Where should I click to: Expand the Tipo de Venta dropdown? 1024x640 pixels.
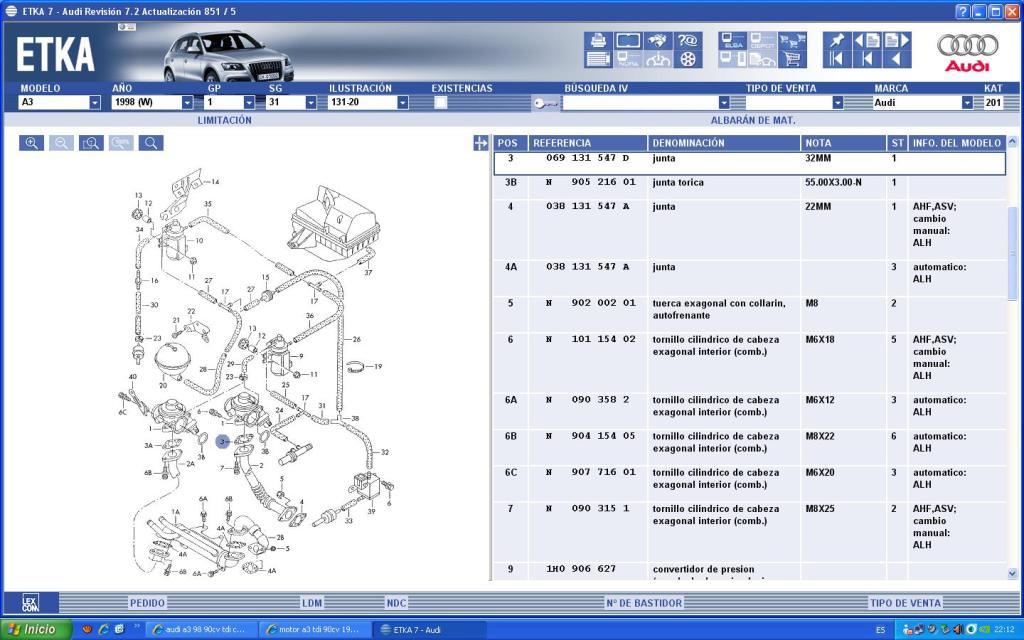pyautogui.click(x=838, y=103)
